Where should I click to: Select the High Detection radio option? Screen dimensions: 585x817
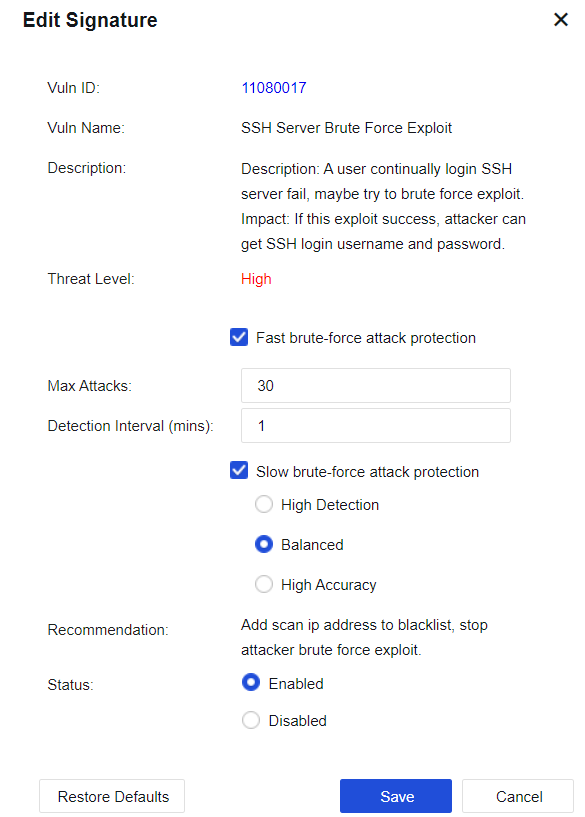(x=264, y=504)
